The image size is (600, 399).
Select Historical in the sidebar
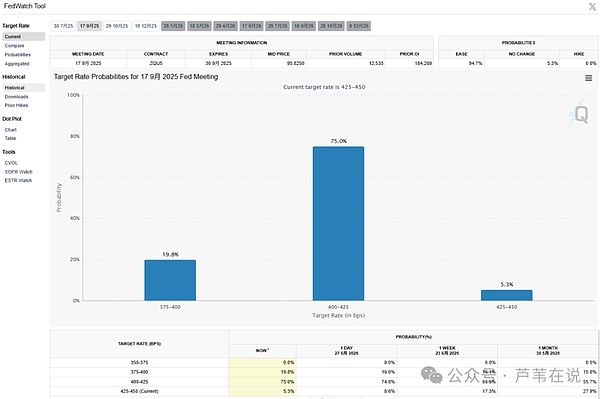tap(15, 88)
